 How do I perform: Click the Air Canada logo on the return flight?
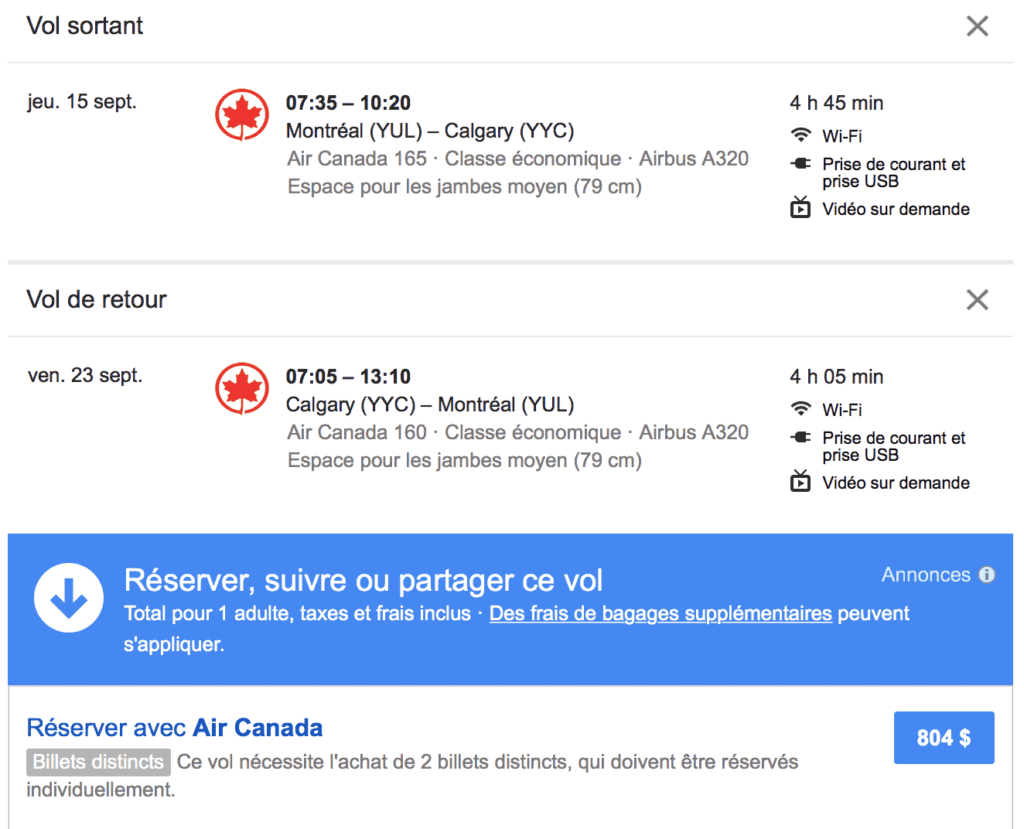(x=241, y=388)
